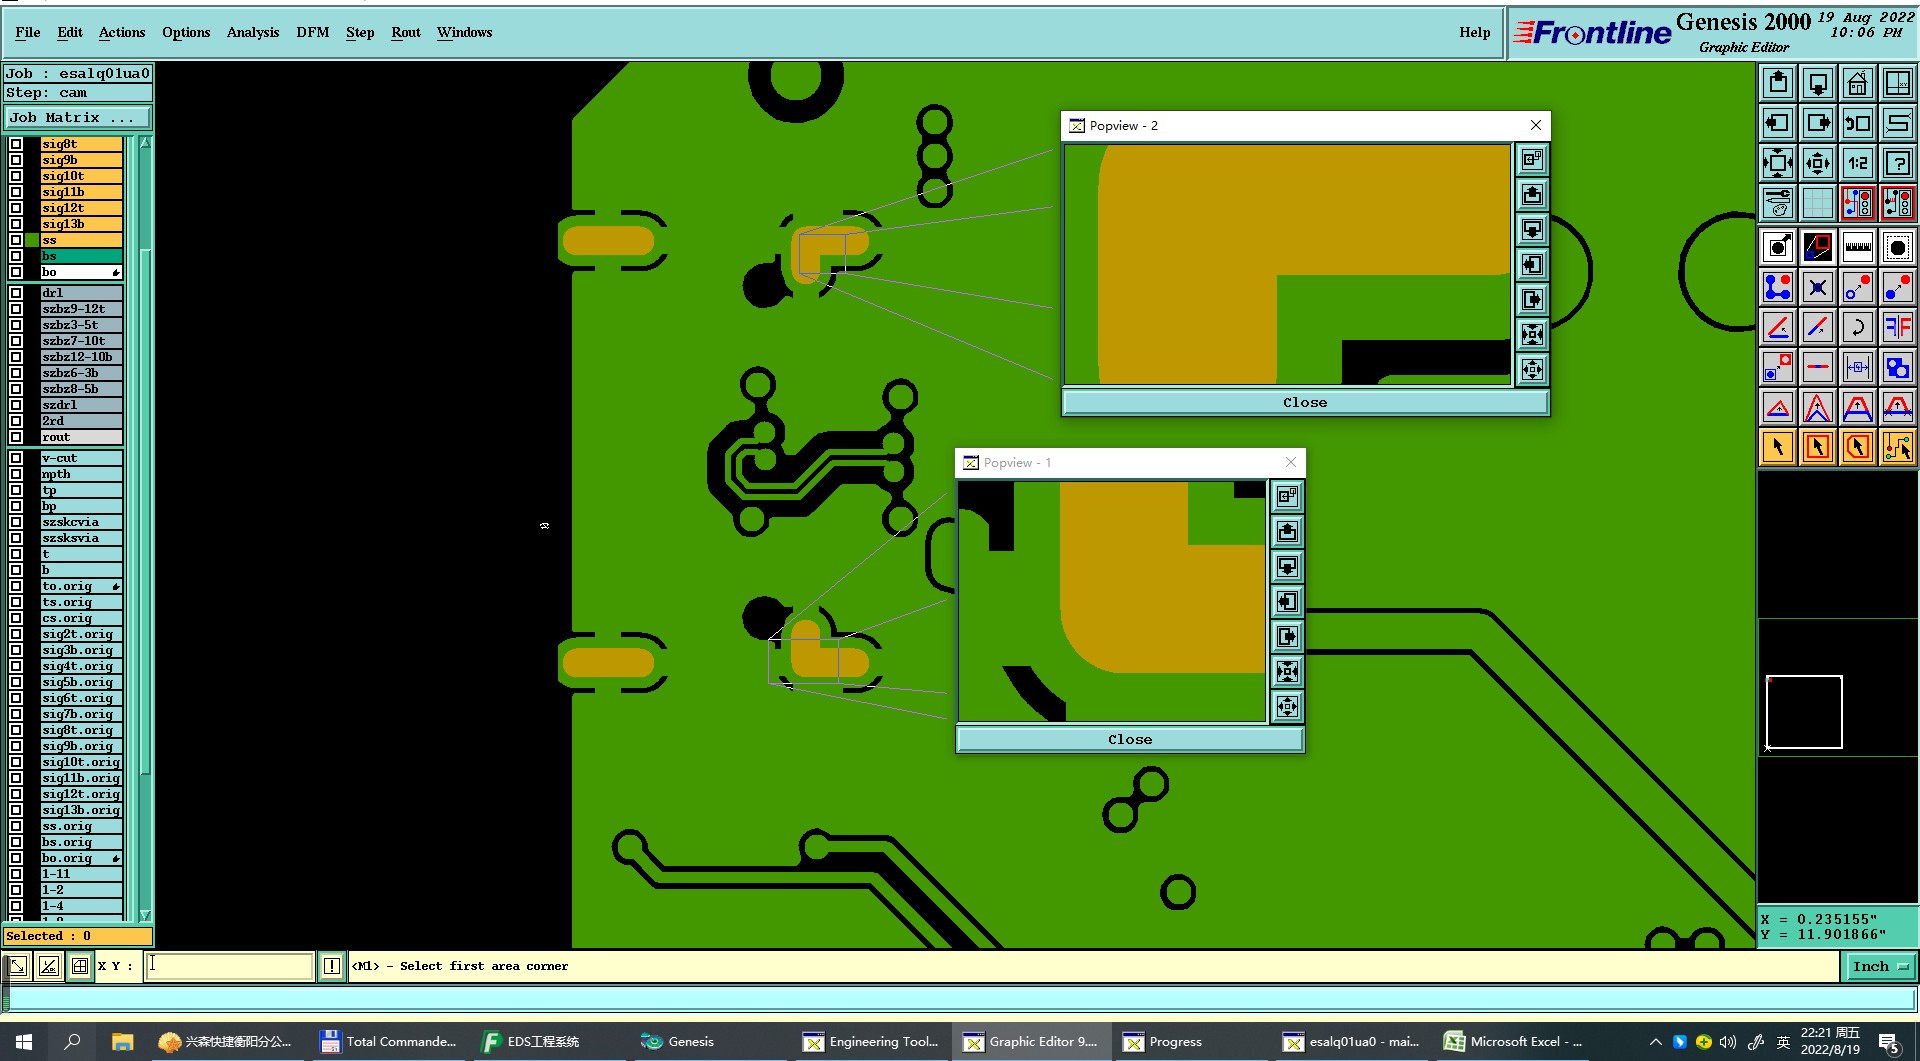Click the to.orig layer name
The width and height of the screenshot is (1920, 1061).
point(82,586)
